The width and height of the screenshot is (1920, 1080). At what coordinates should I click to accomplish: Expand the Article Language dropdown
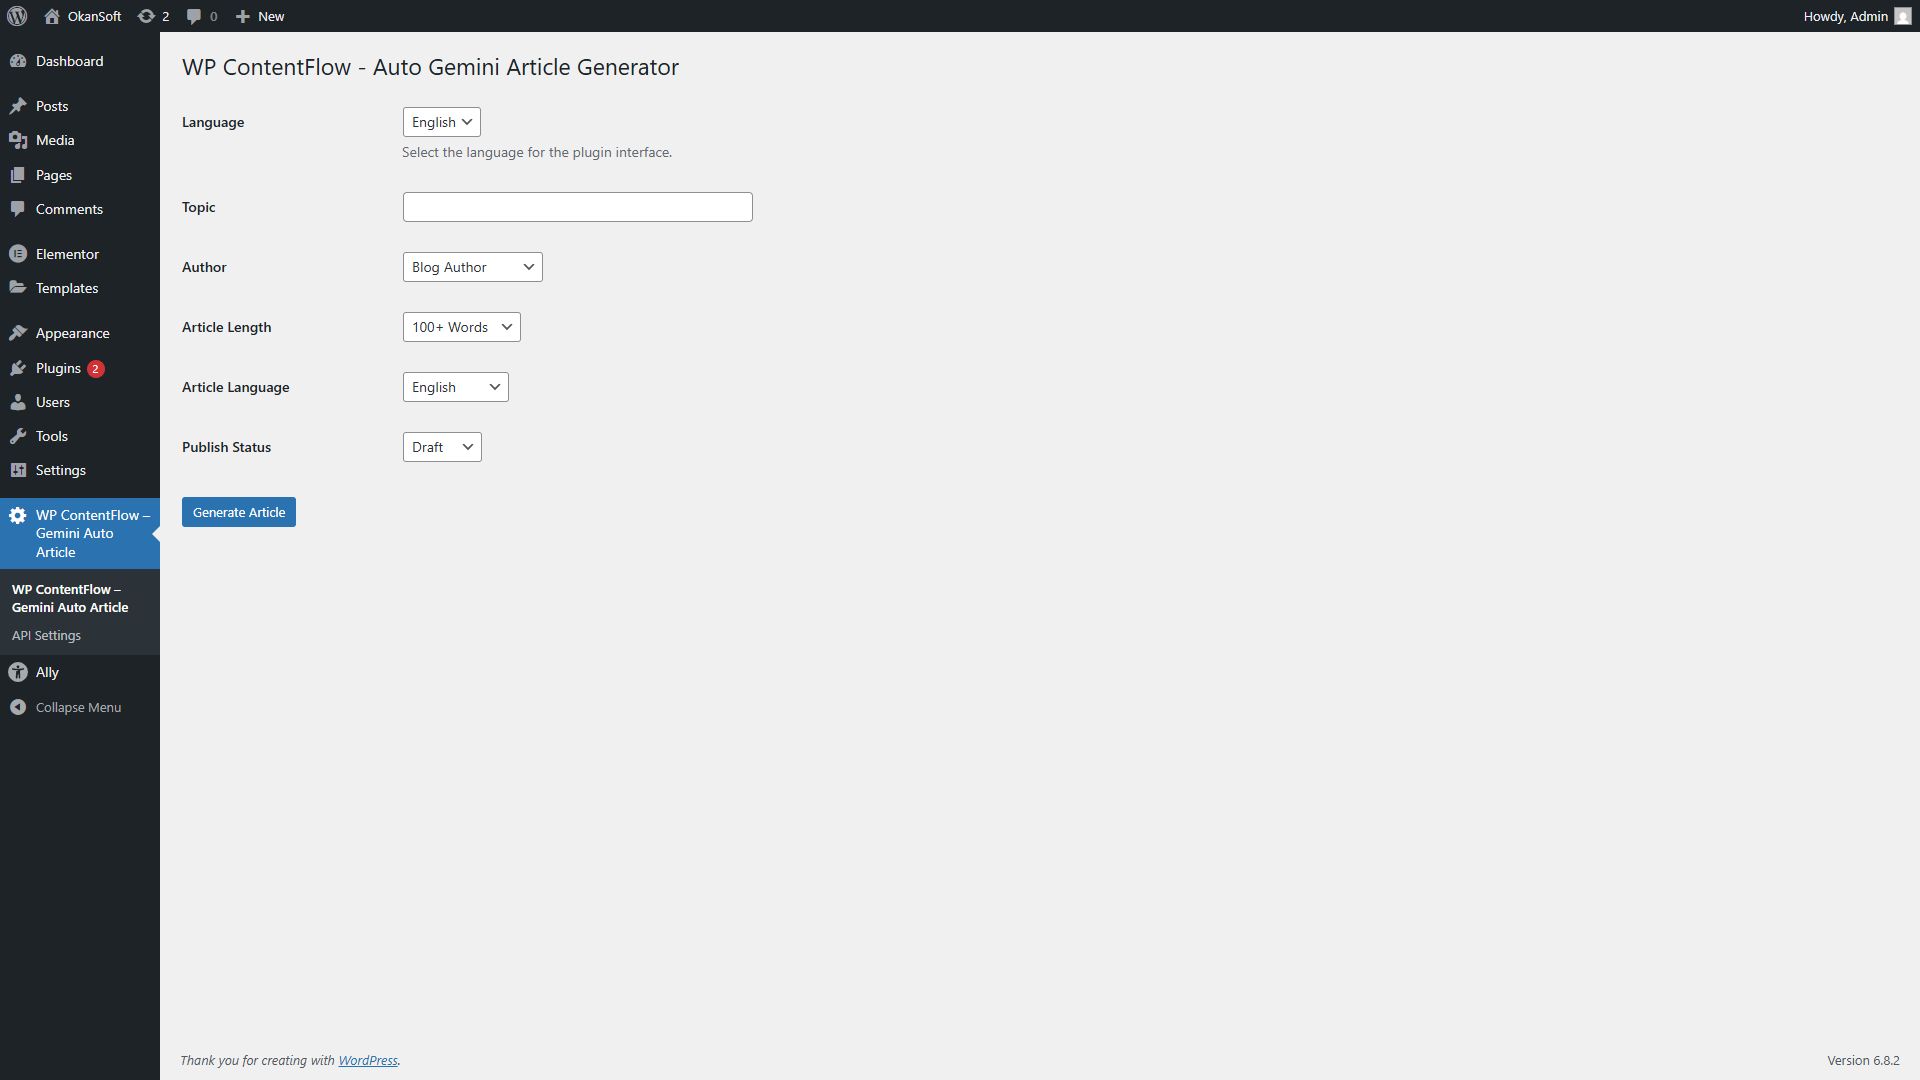[455, 387]
